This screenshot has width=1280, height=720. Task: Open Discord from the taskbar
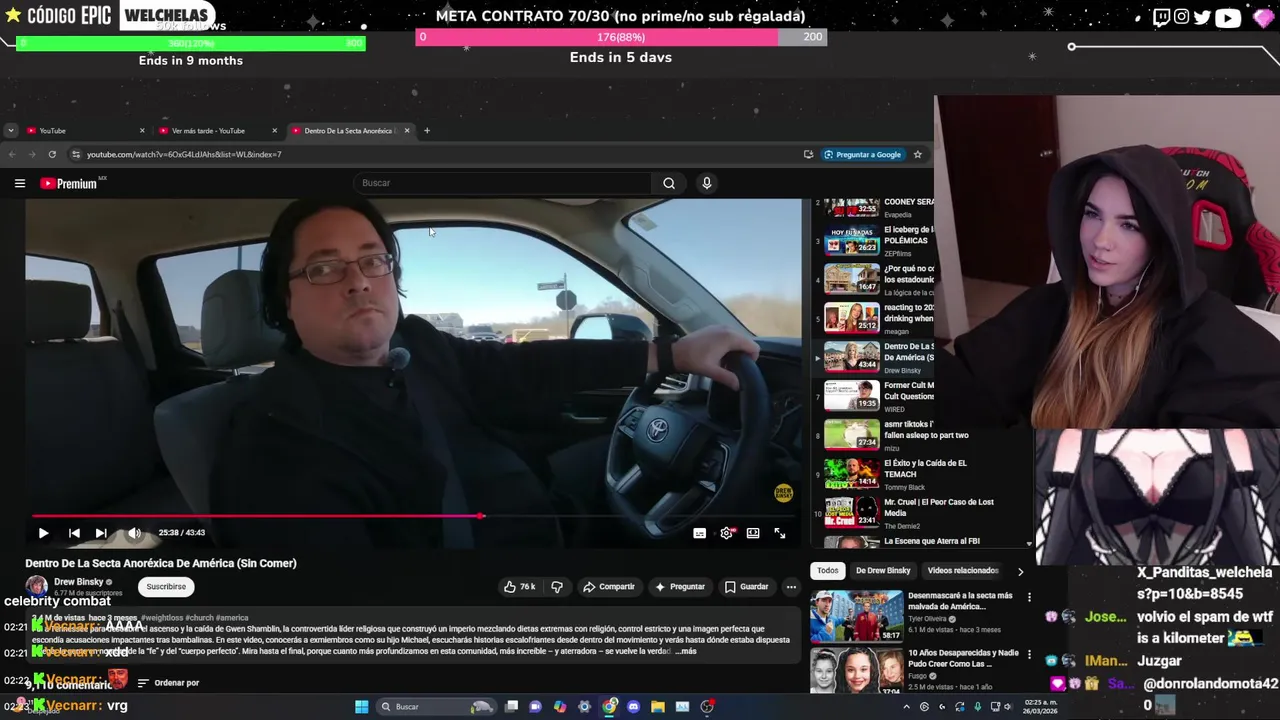click(x=633, y=707)
